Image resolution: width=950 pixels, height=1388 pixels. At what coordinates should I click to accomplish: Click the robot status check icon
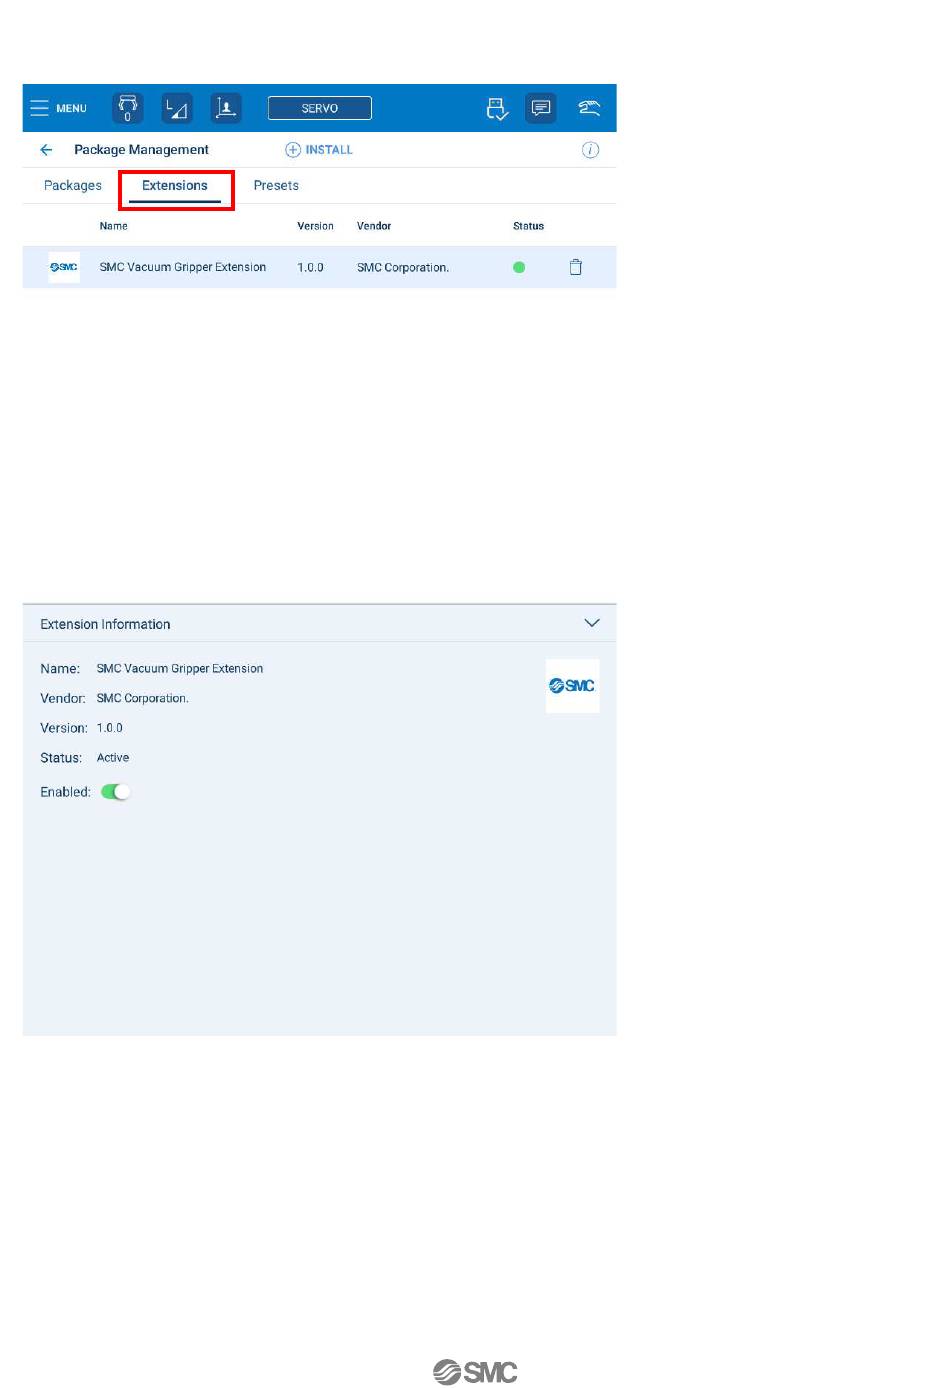point(497,108)
